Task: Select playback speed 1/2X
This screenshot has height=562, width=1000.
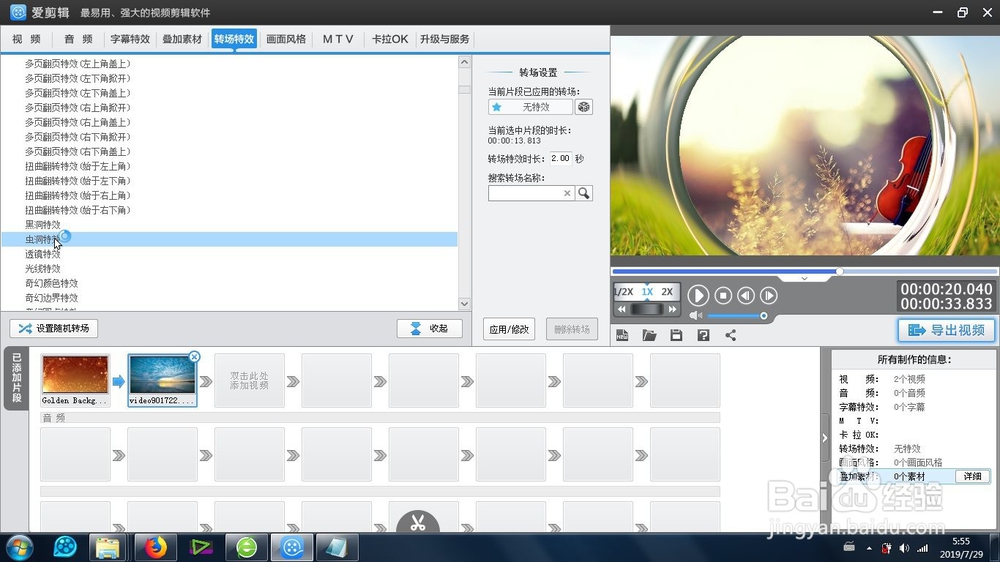Action: pos(624,292)
